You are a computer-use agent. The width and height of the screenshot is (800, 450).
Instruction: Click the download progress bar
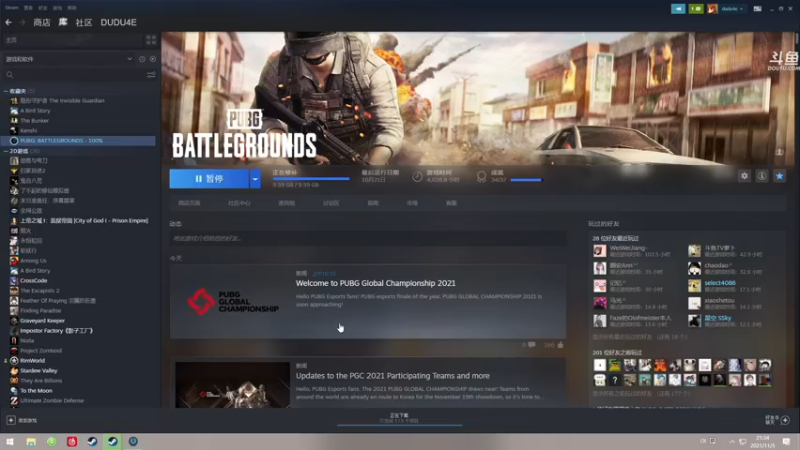[311, 179]
